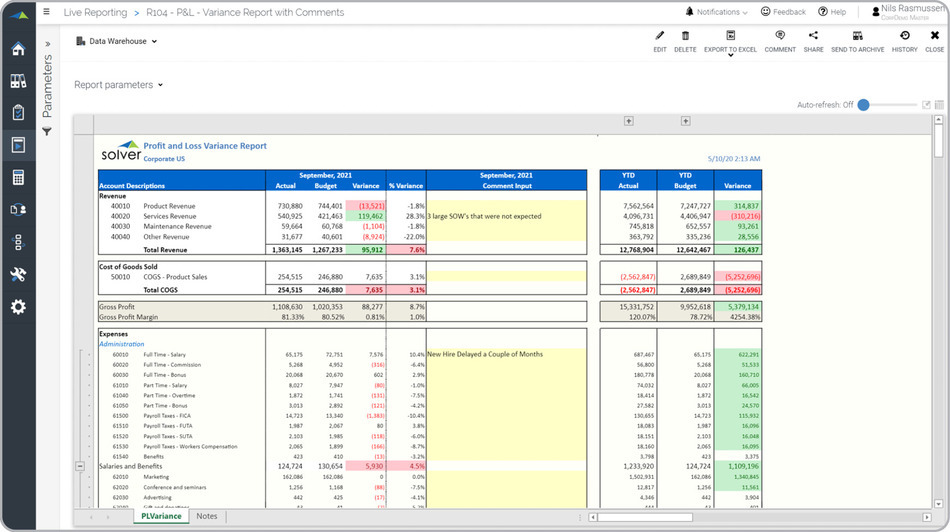950x532 pixels.
Task: Collapse the Salaries and Benefits row group
Action: pyautogui.click(x=80, y=466)
